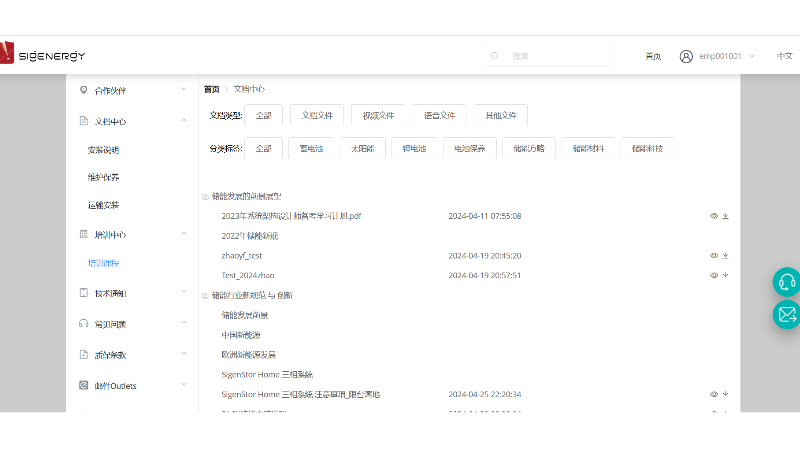Collapse the 文档中心 sidebar chevron
This screenshot has width=800, height=453.
184,120
